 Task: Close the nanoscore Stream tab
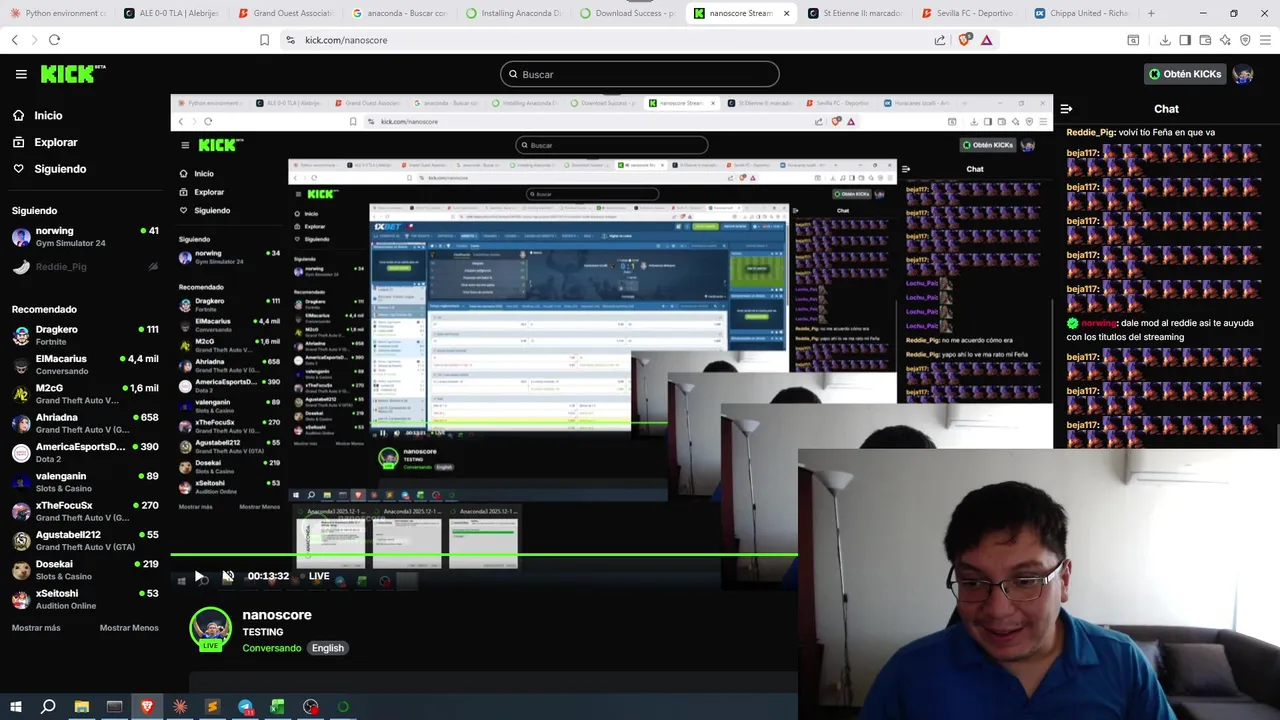786,14
